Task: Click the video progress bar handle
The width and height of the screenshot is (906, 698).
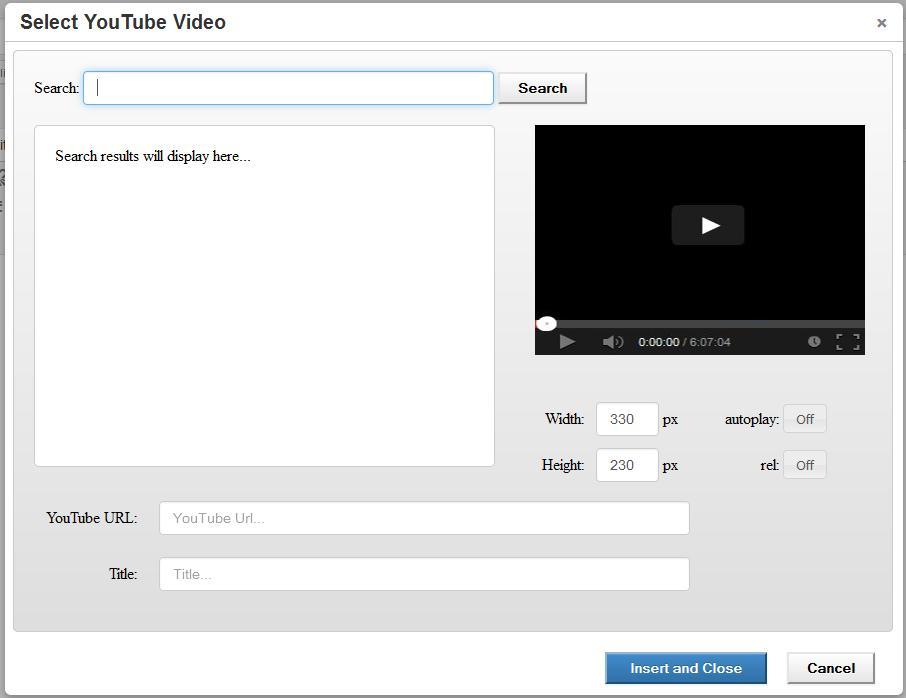Action: [x=546, y=324]
